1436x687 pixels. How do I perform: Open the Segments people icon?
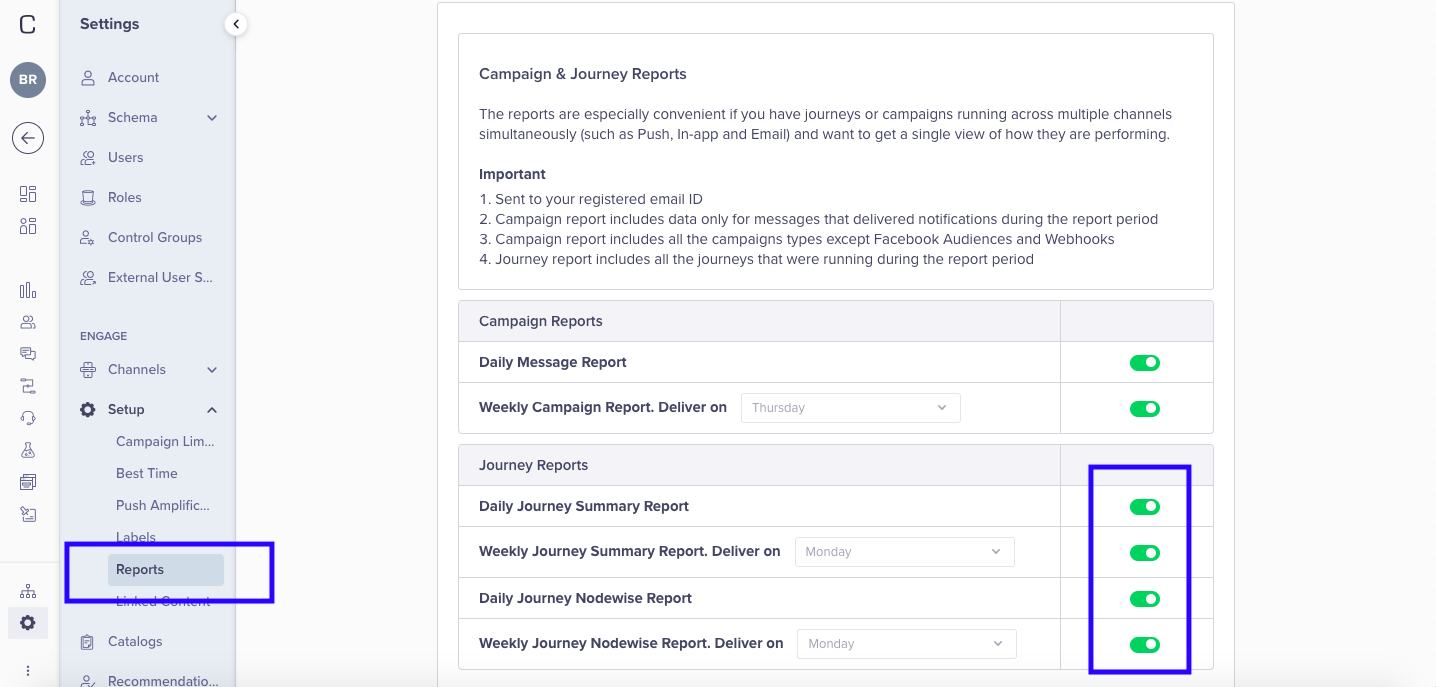tap(28, 321)
